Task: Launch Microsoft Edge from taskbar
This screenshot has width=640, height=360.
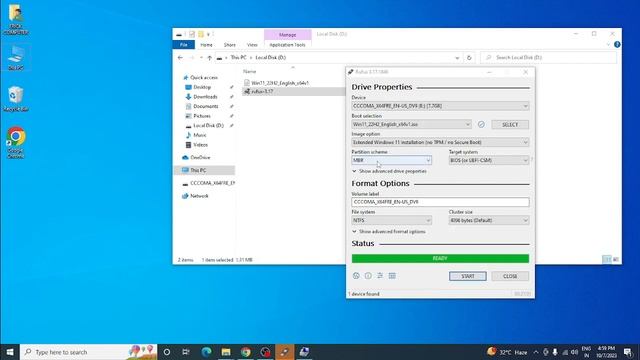Action: tap(206, 352)
